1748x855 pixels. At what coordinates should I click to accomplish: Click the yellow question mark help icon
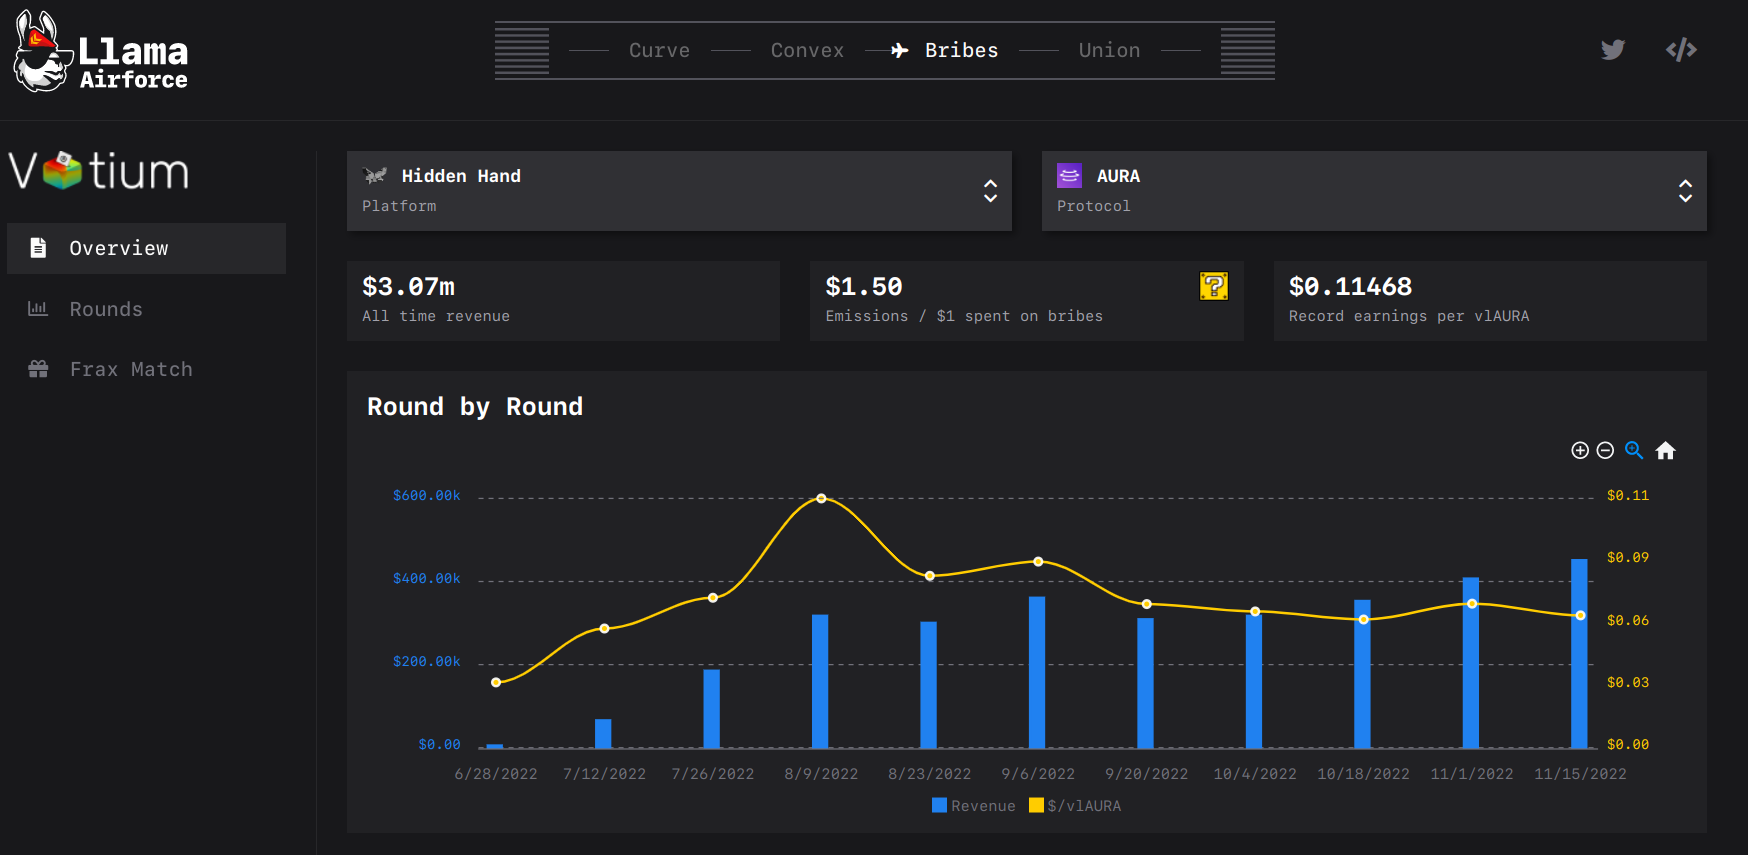[1213, 286]
